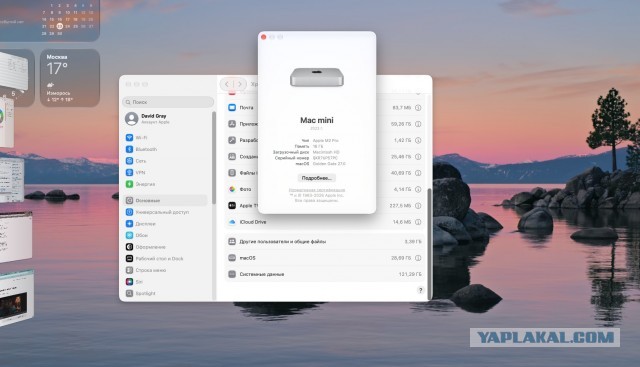
Task: Open the Дисплеи displays sidebar icon
Action: coord(129,224)
